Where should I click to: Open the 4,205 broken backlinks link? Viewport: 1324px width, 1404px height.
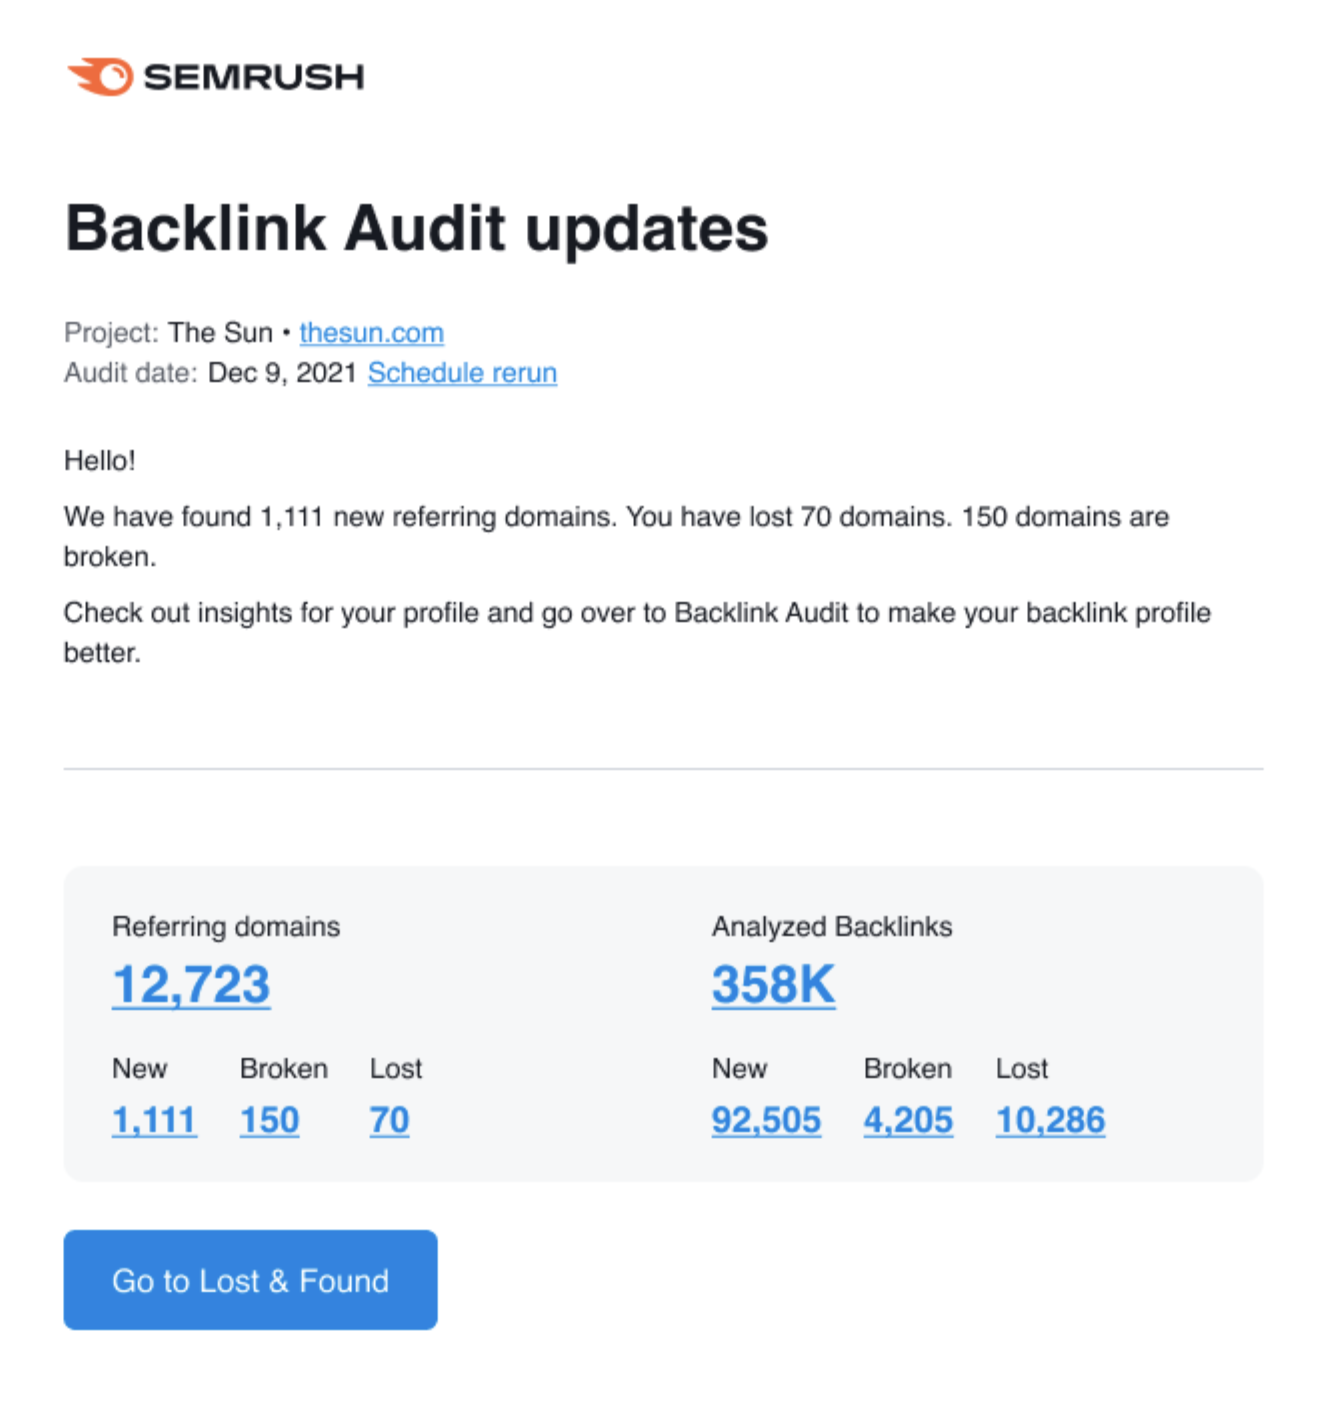(x=908, y=1121)
